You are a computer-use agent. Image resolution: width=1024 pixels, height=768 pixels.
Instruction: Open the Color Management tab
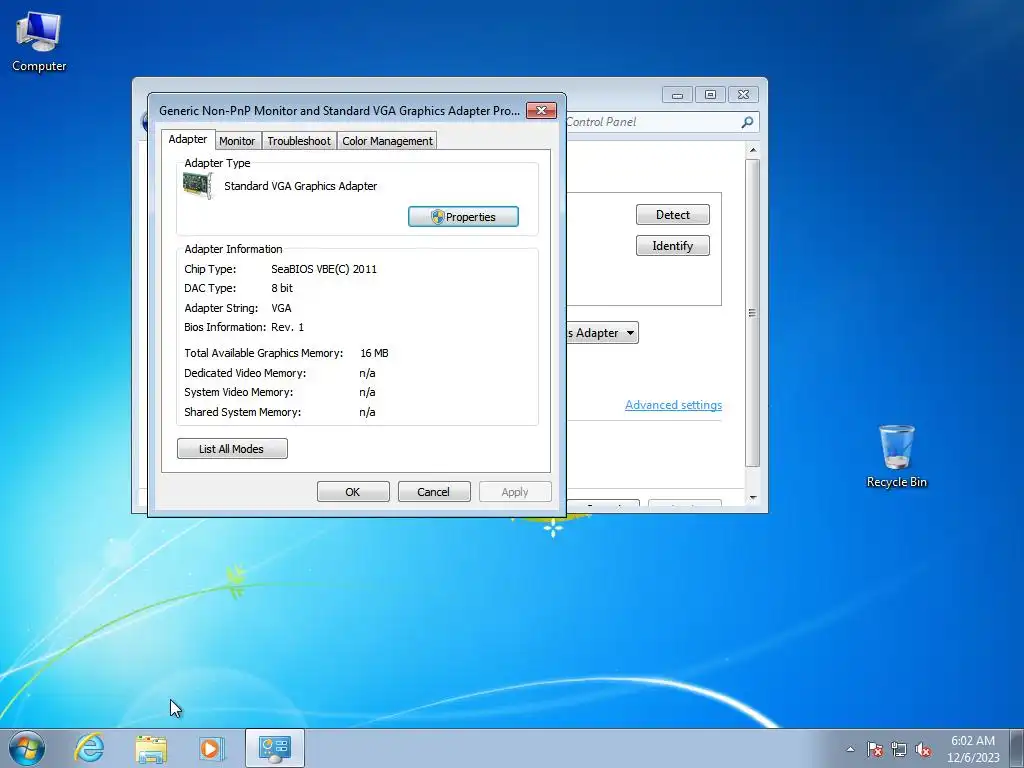coord(387,141)
